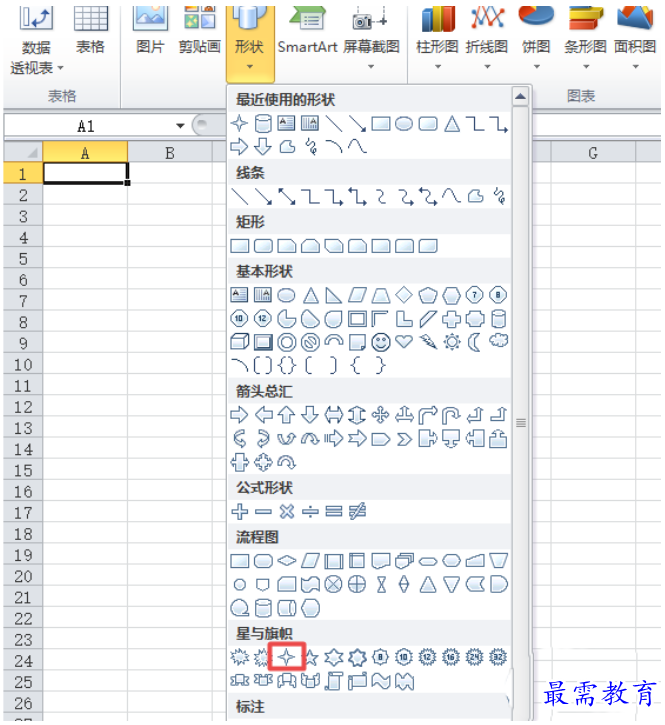The height and width of the screenshot is (725, 665).
Task: Pick the recently used 4-point star
Action: click(239, 123)
